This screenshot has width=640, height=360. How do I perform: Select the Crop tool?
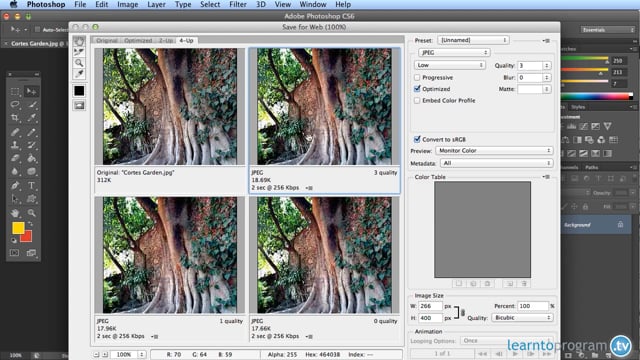pyautogui.click(x=15, y=118)
